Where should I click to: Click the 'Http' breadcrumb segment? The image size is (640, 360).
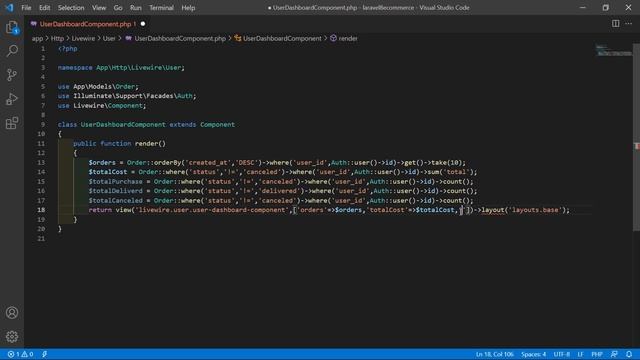click(x=57, y=38)
